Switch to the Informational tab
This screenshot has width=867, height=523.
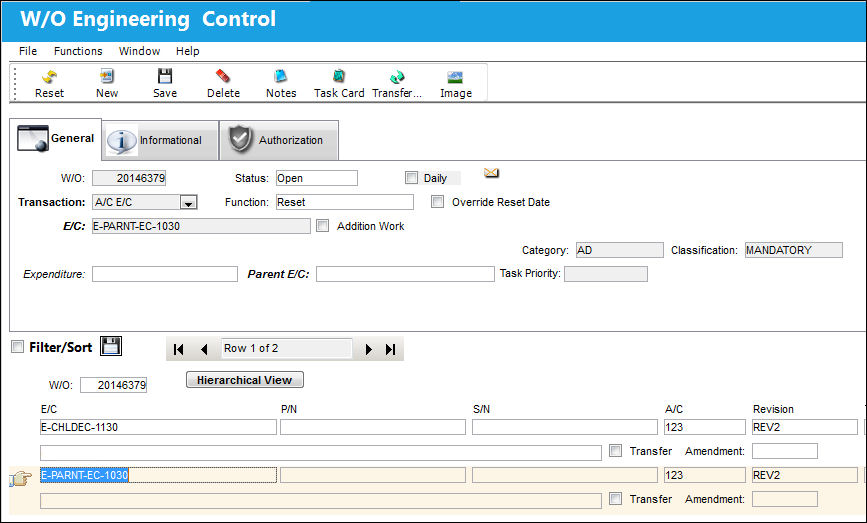click(160, 140)
